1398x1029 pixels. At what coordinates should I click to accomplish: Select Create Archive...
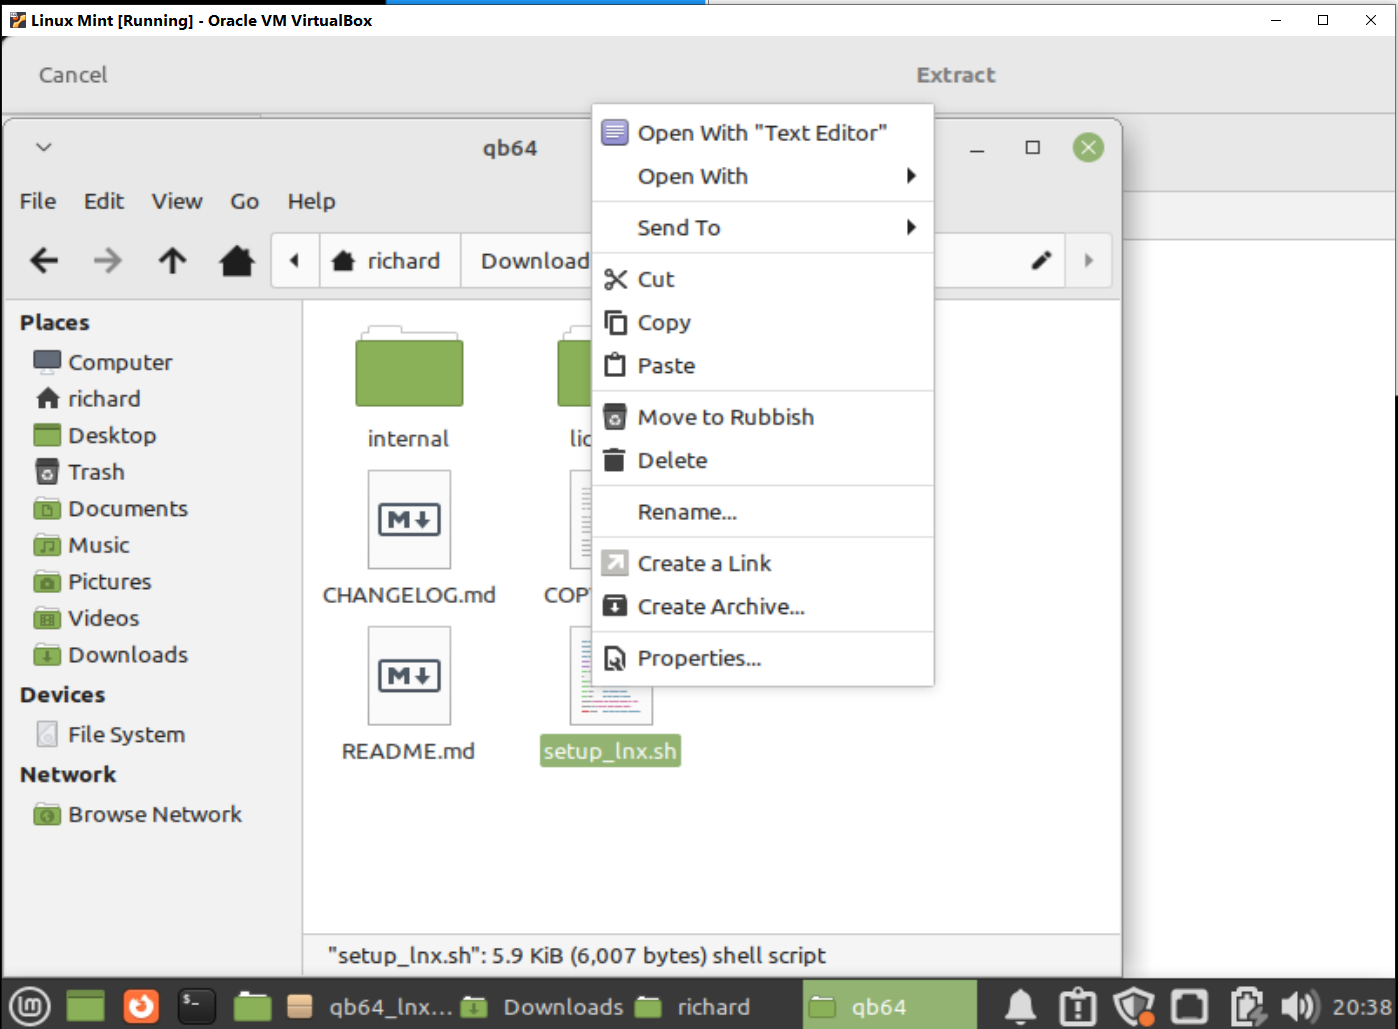click(763, 606)
